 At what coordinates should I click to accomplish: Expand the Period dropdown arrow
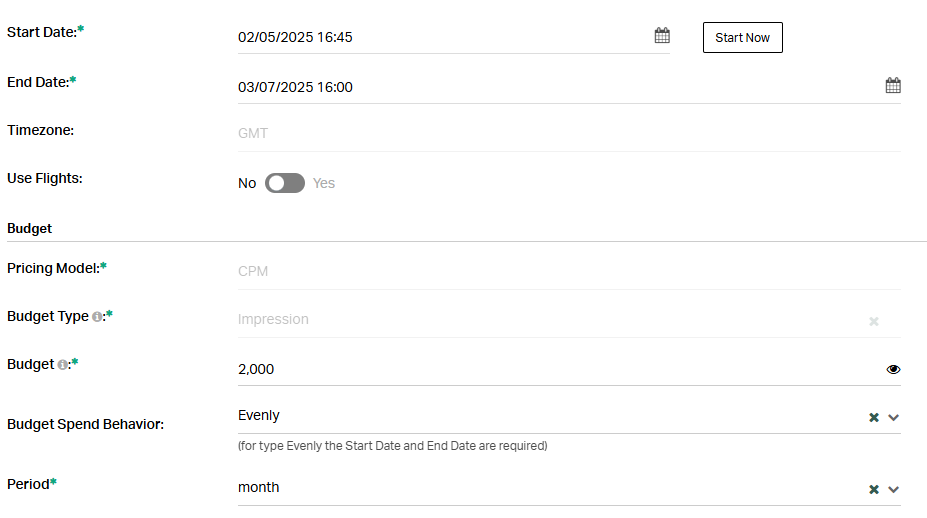[x=894, y=489]
